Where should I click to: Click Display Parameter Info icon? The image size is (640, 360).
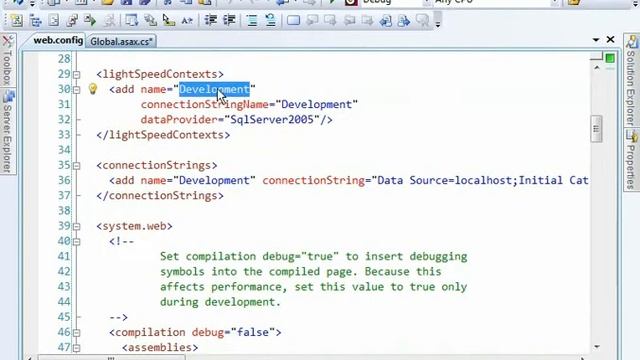click(151, 20)
